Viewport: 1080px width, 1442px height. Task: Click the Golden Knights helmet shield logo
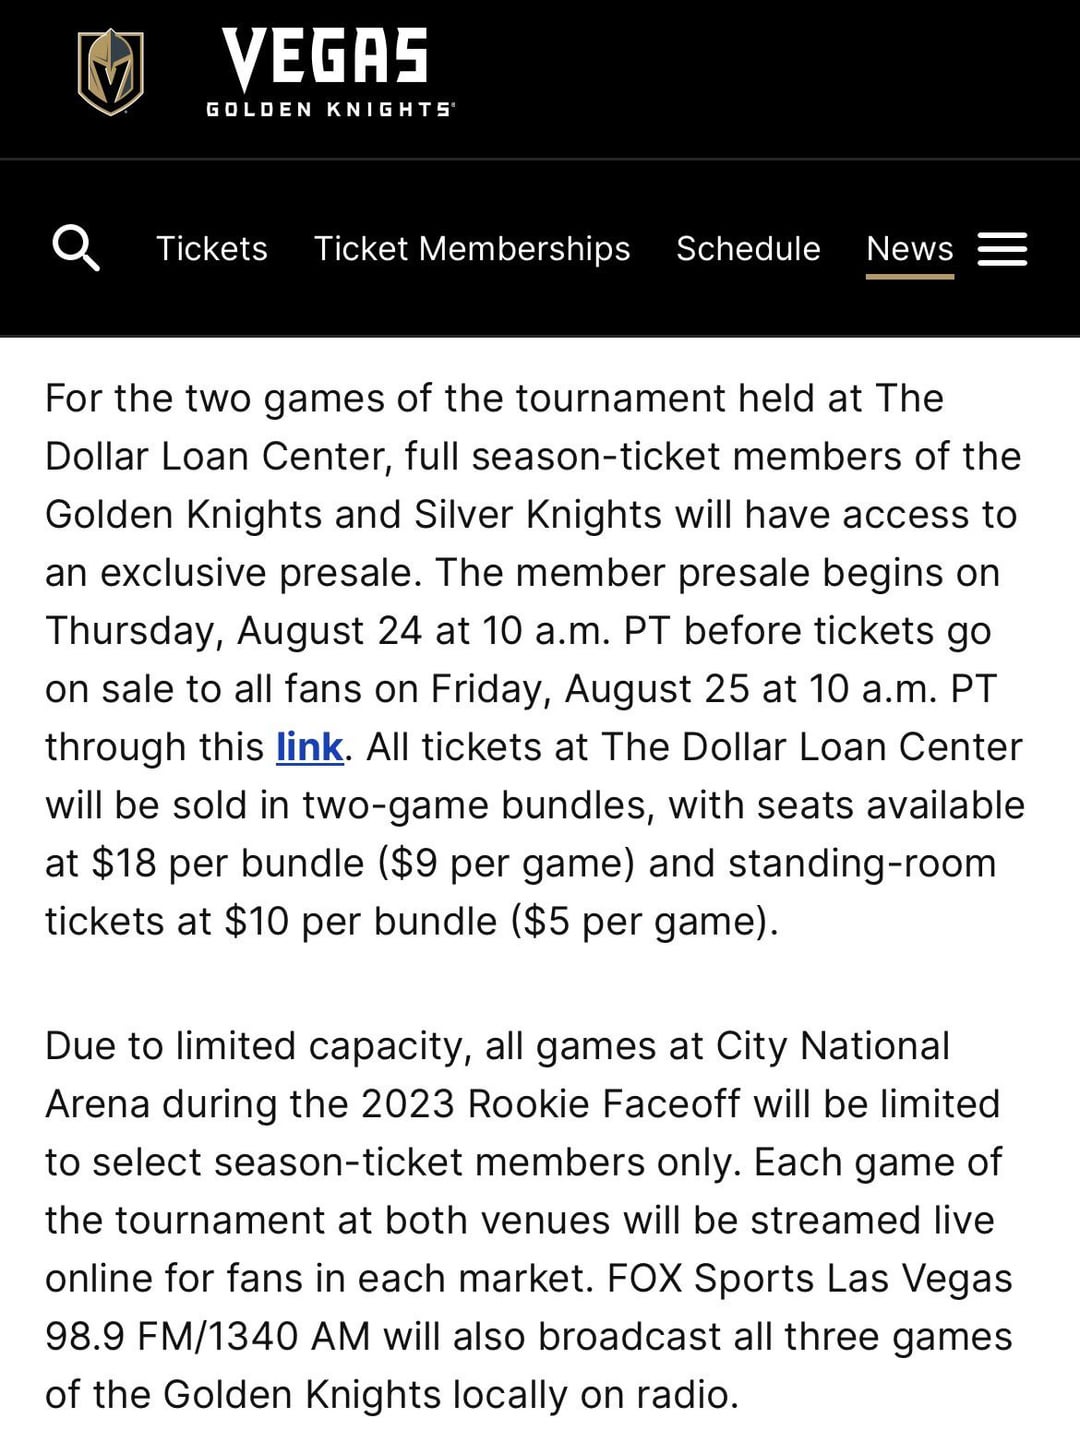coord(110,71)
